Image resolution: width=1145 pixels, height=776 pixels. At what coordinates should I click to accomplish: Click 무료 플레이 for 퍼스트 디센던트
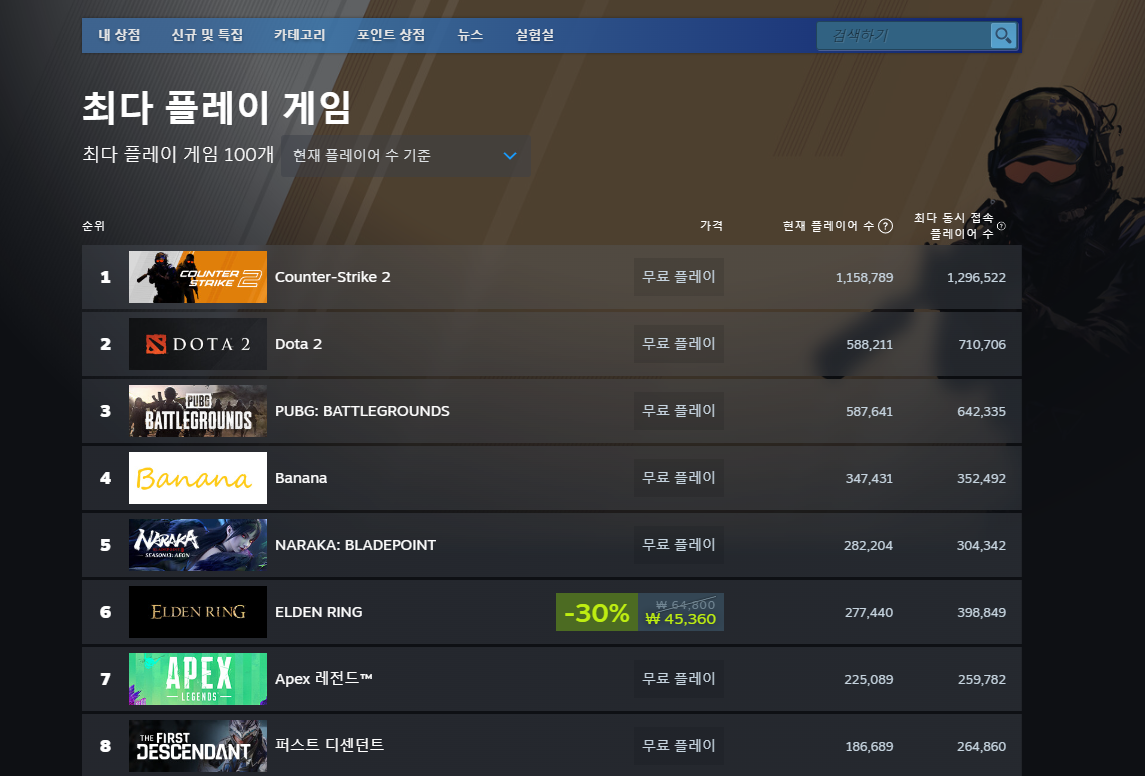[x=678, y=746]
